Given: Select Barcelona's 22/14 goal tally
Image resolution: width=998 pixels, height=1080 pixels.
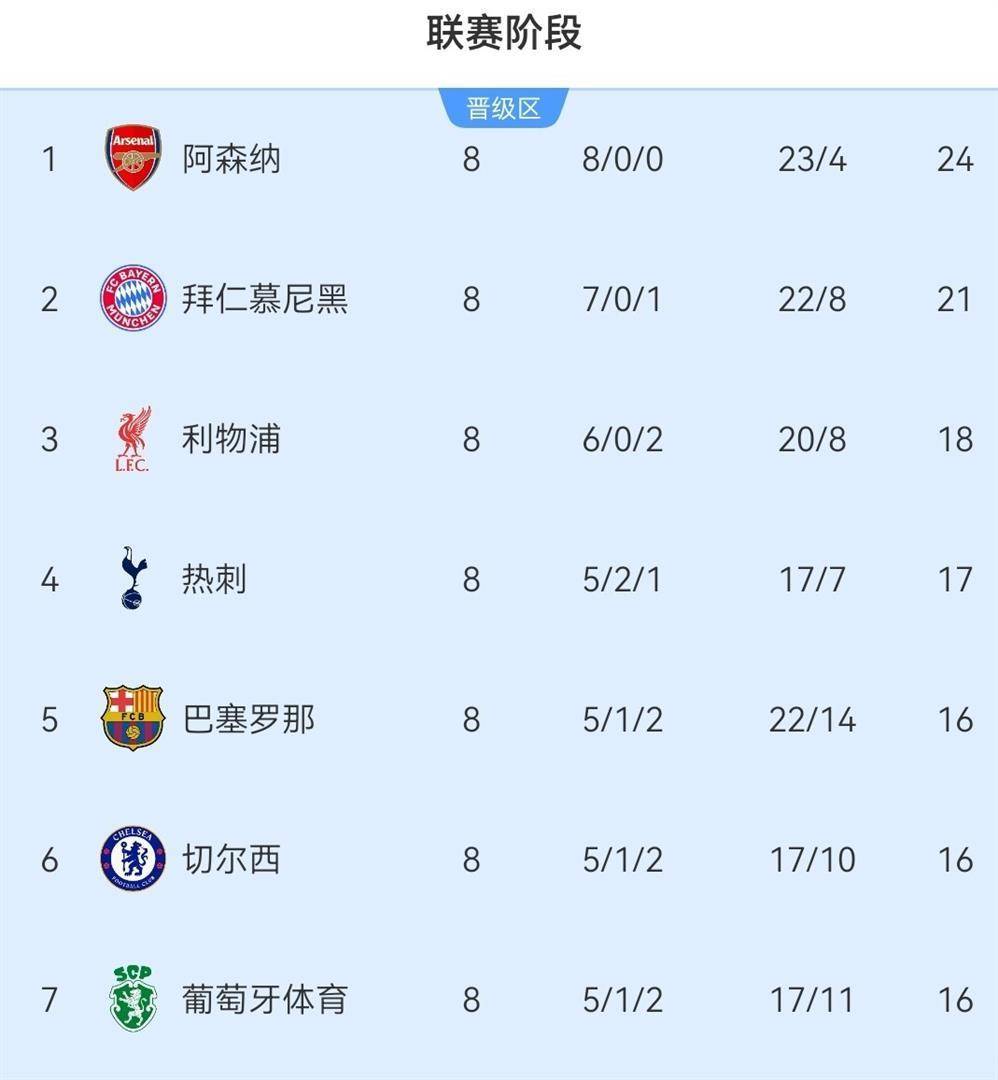Looking at the screenshot, I should coord(813,720).
